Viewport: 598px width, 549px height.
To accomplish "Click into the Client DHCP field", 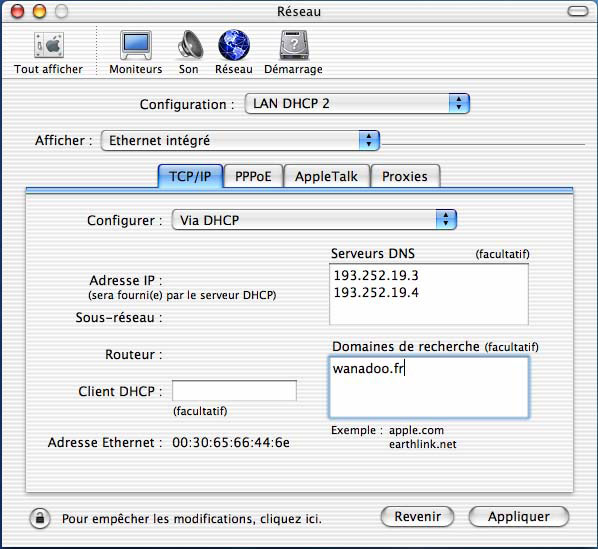I will (234, 391).
